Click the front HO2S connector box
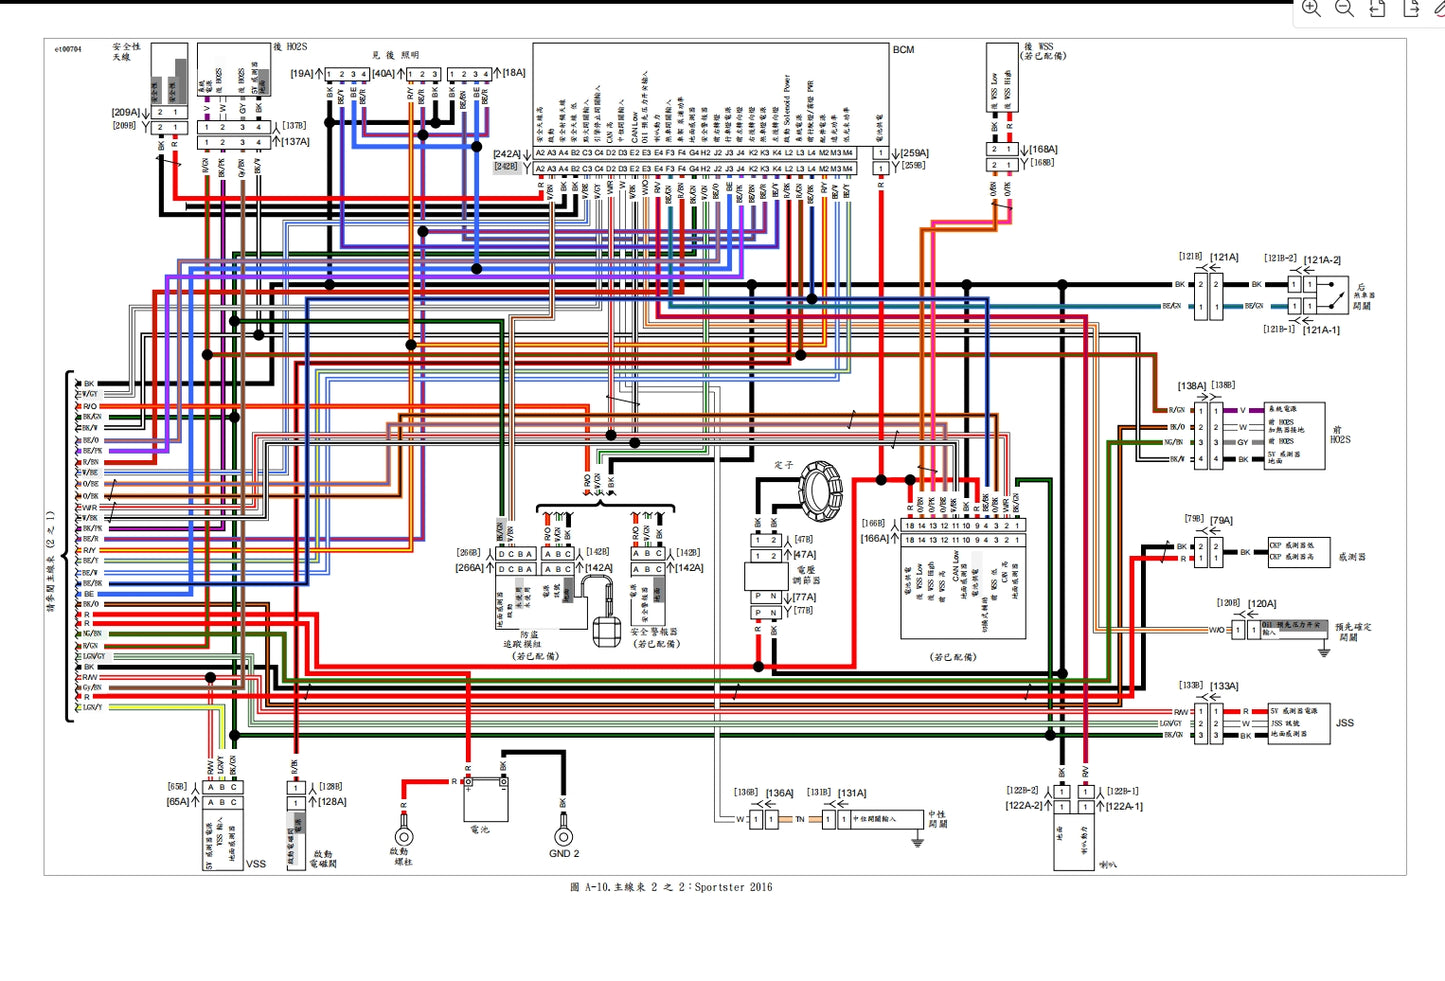The image size is (1445, 981). pos(1295,434)
